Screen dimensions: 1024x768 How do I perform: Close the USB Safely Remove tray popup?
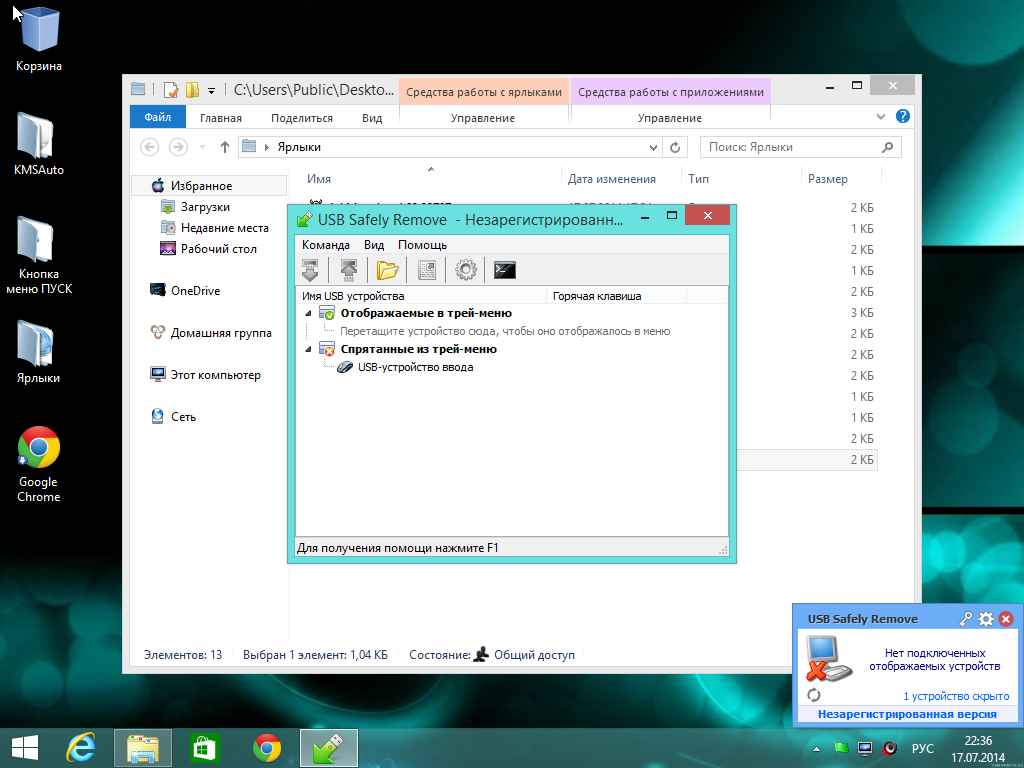pyautogui.click(x=1006, y=619)
